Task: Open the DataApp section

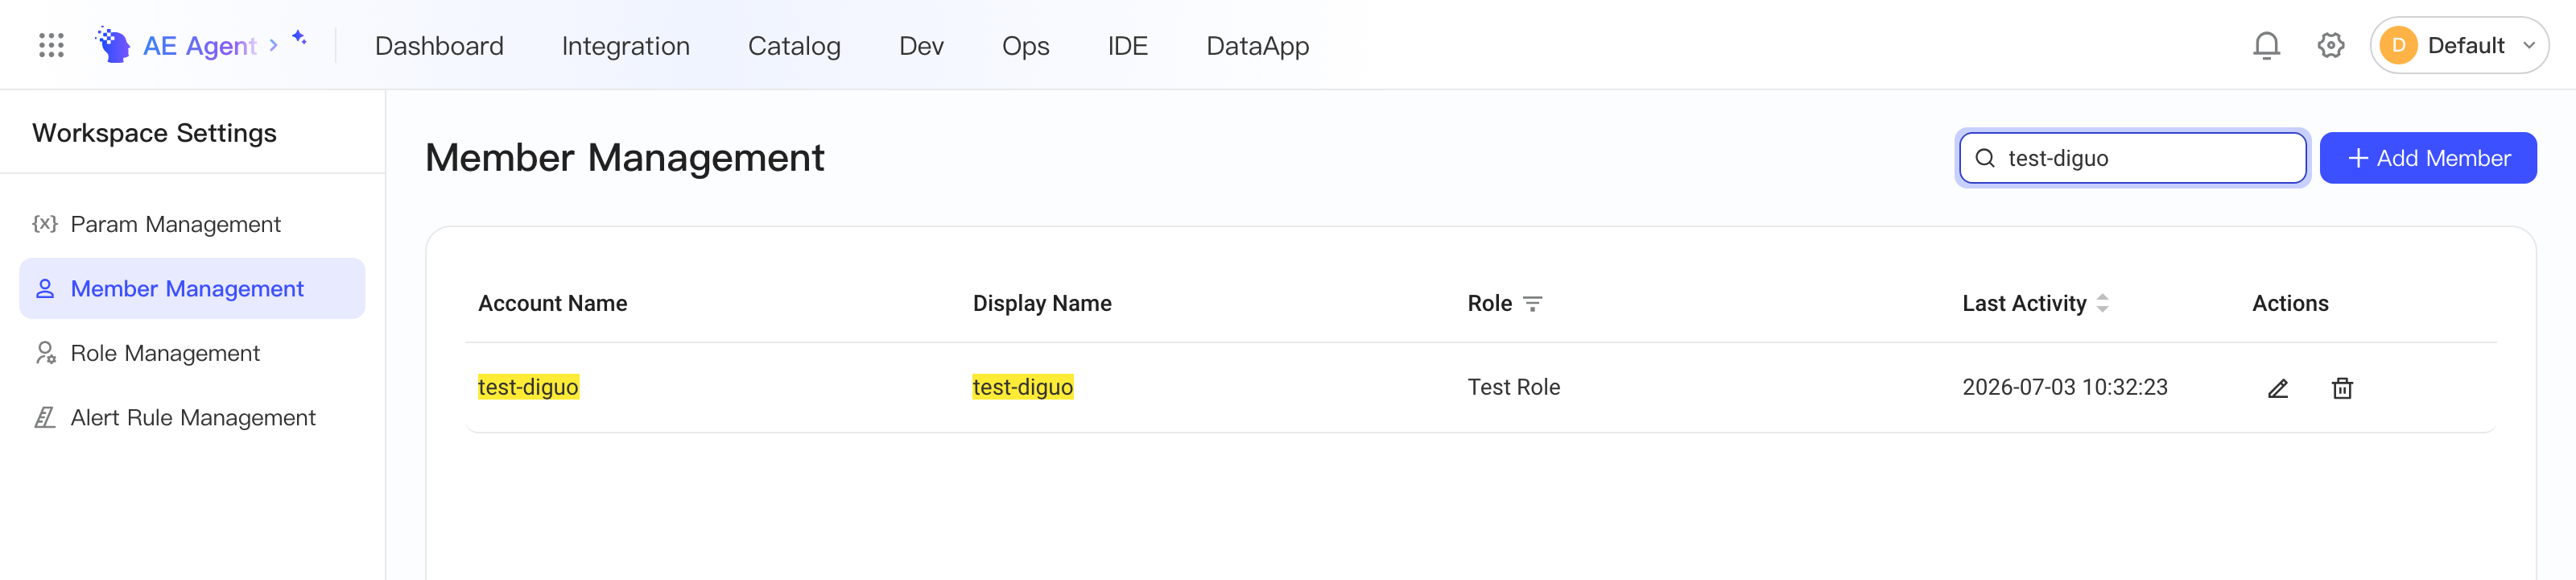Action: tap(1257, 46)
